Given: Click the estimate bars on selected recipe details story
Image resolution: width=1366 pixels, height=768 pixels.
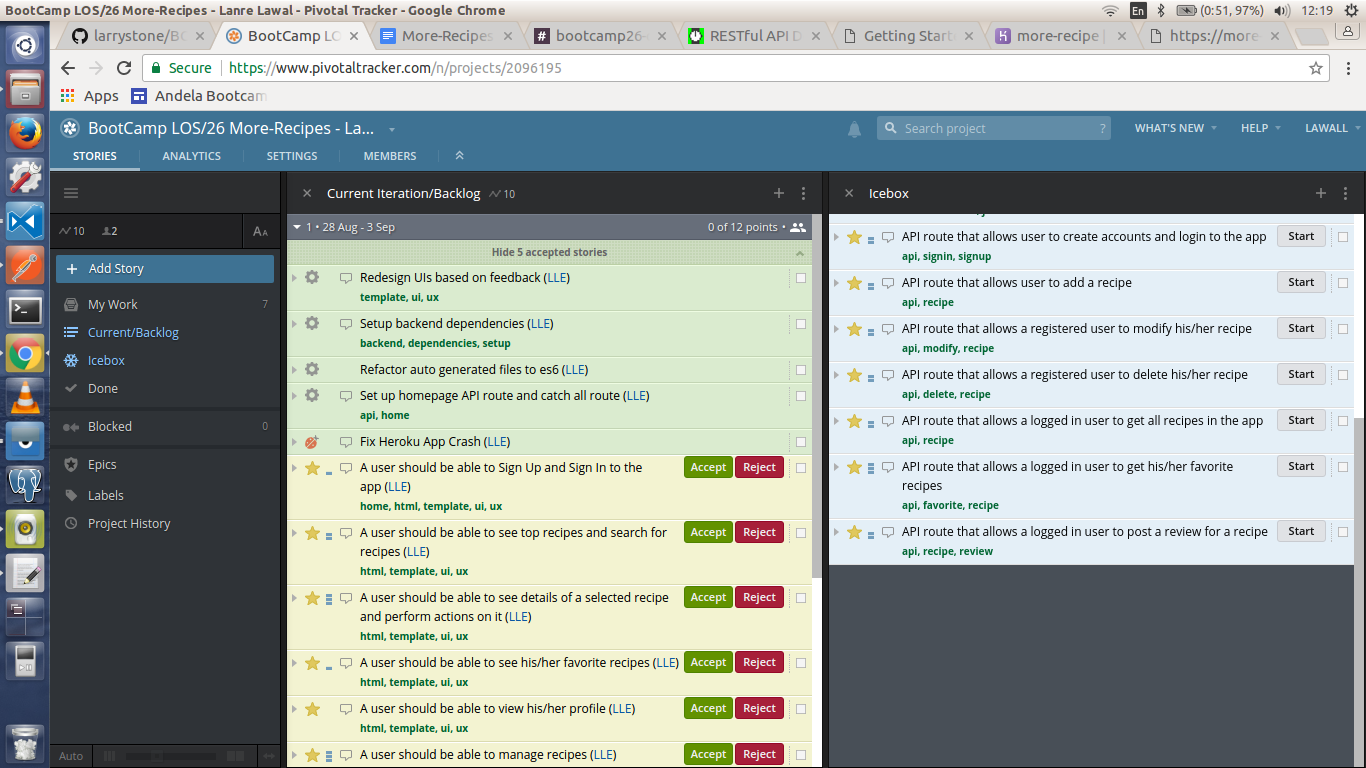Looking at the screenshot, I should click(329, 598).
